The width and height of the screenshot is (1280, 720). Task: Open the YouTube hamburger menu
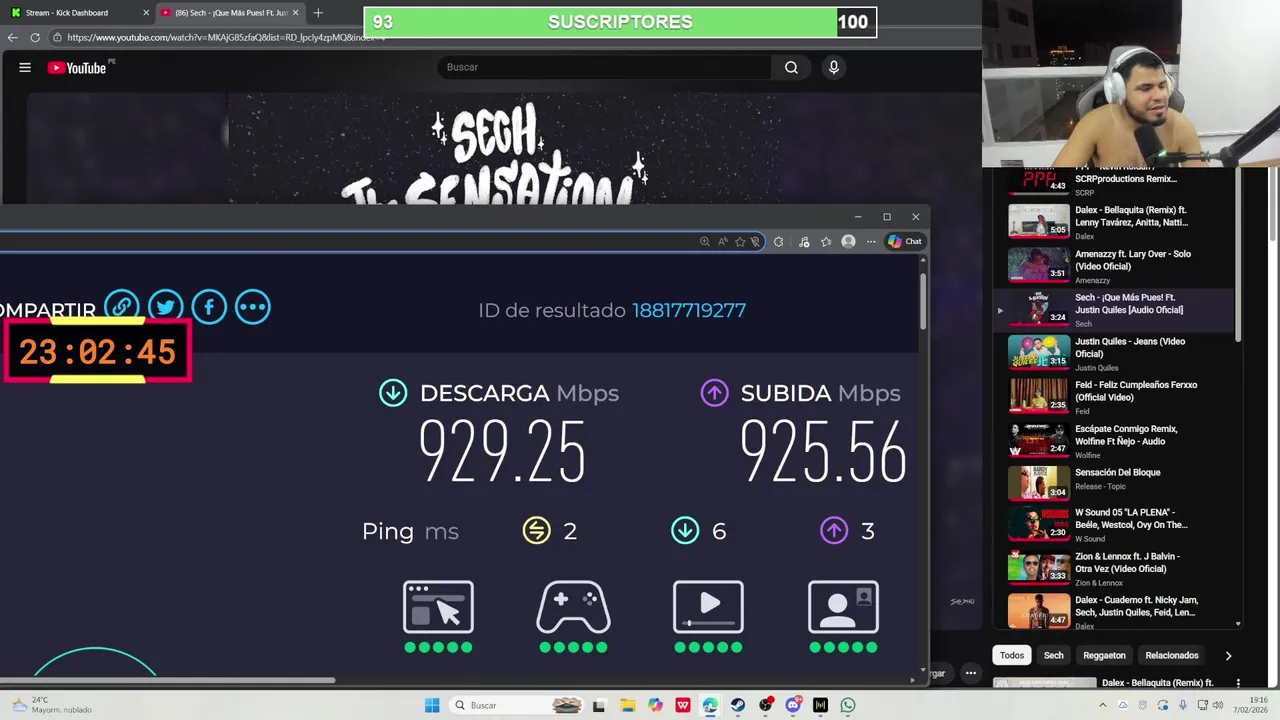coord(25,67)
